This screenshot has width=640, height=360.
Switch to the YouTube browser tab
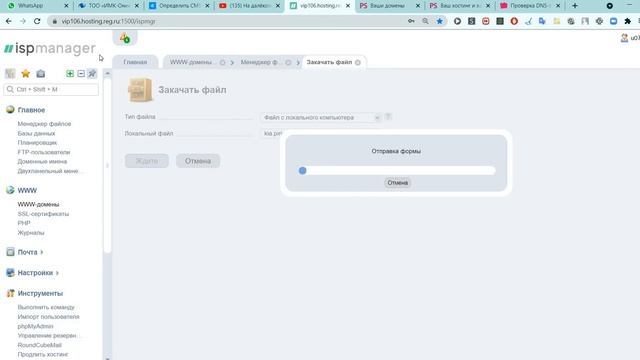coord(249,6)
